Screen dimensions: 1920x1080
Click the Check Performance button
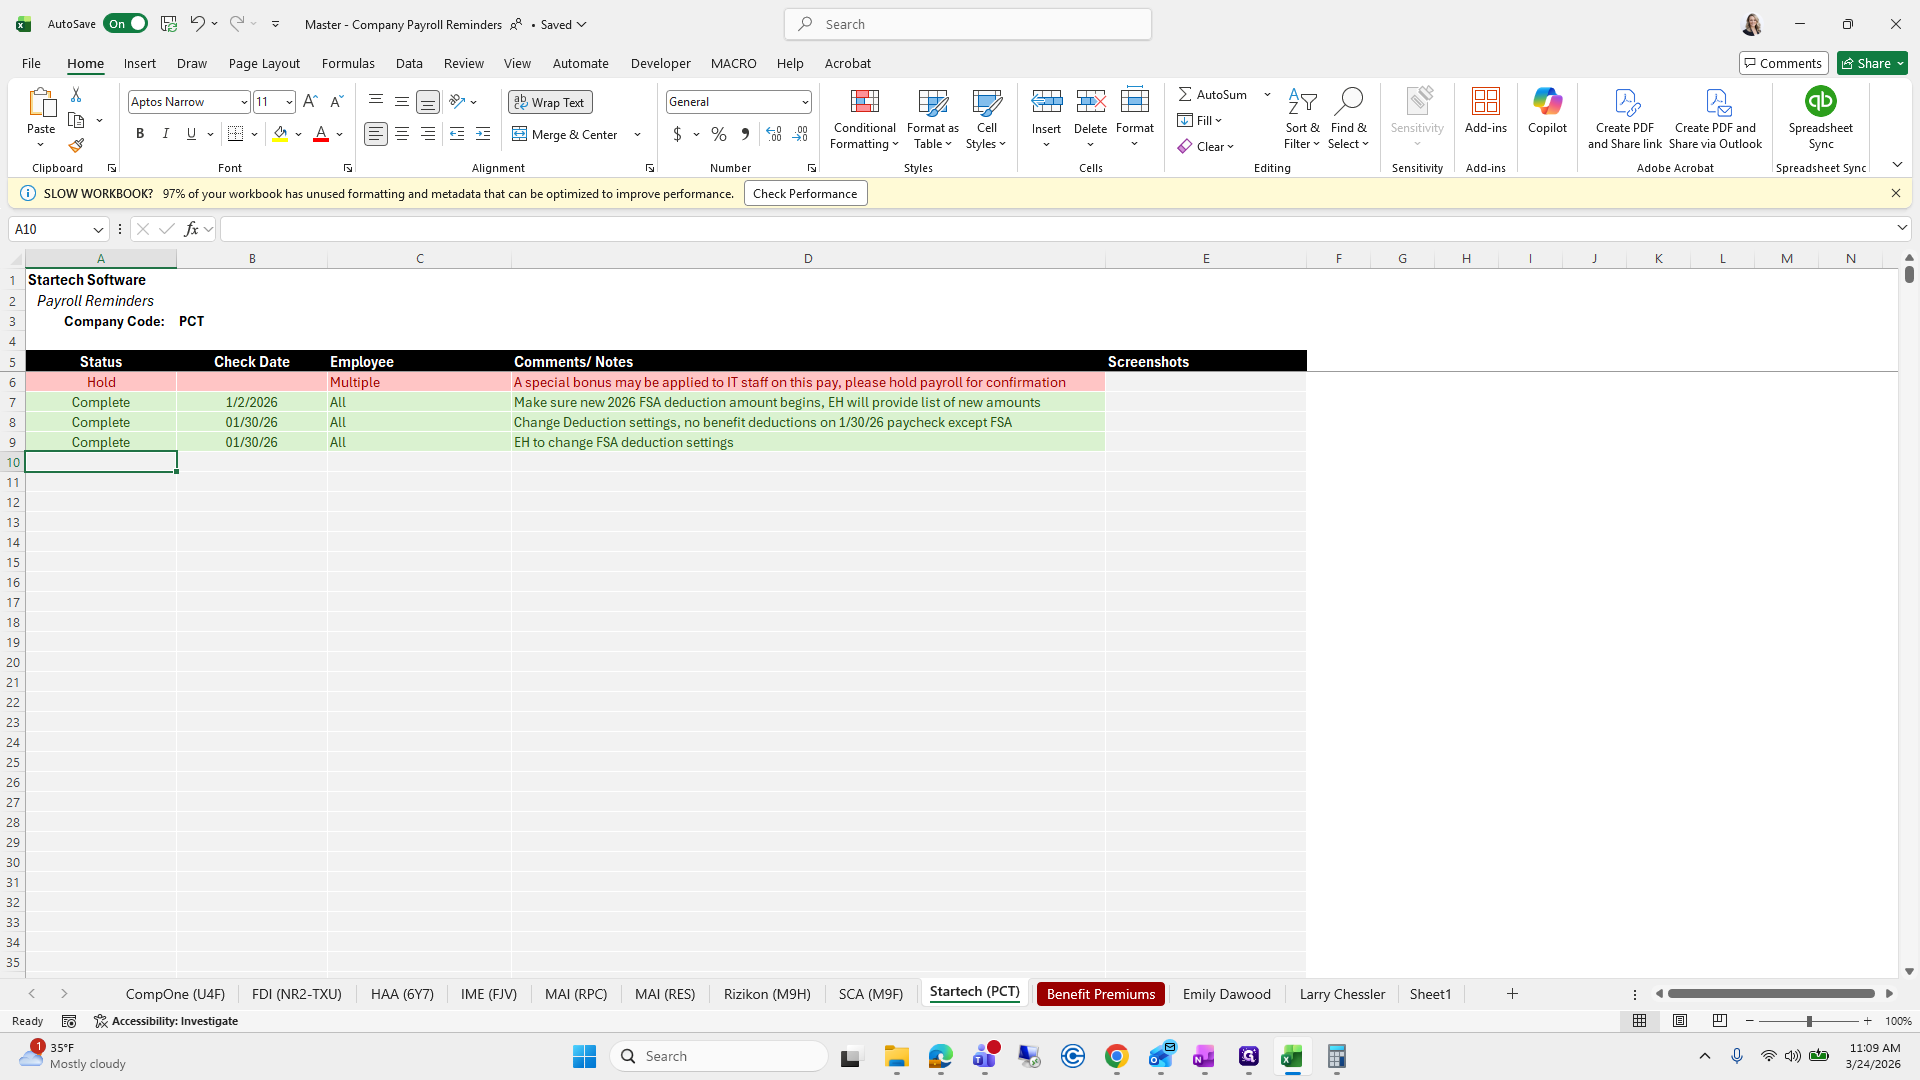click(805, 194)
